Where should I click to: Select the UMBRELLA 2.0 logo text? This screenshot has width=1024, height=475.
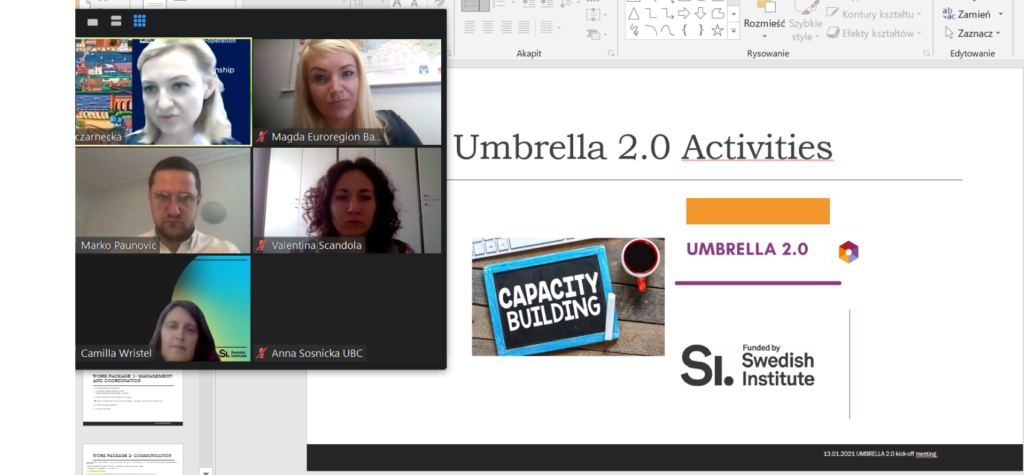747,249
